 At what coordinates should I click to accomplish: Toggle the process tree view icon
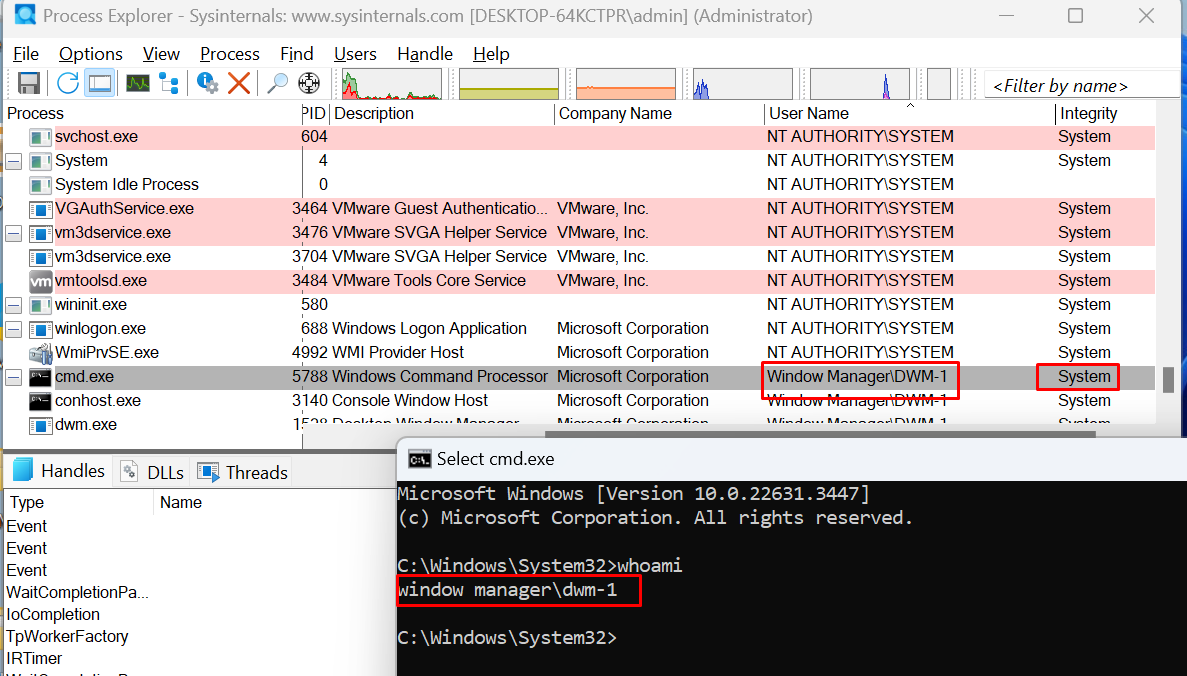(169, 83)
